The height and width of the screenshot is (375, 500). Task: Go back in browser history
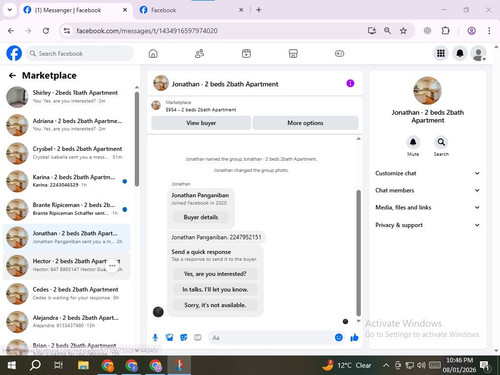[11, 31]
